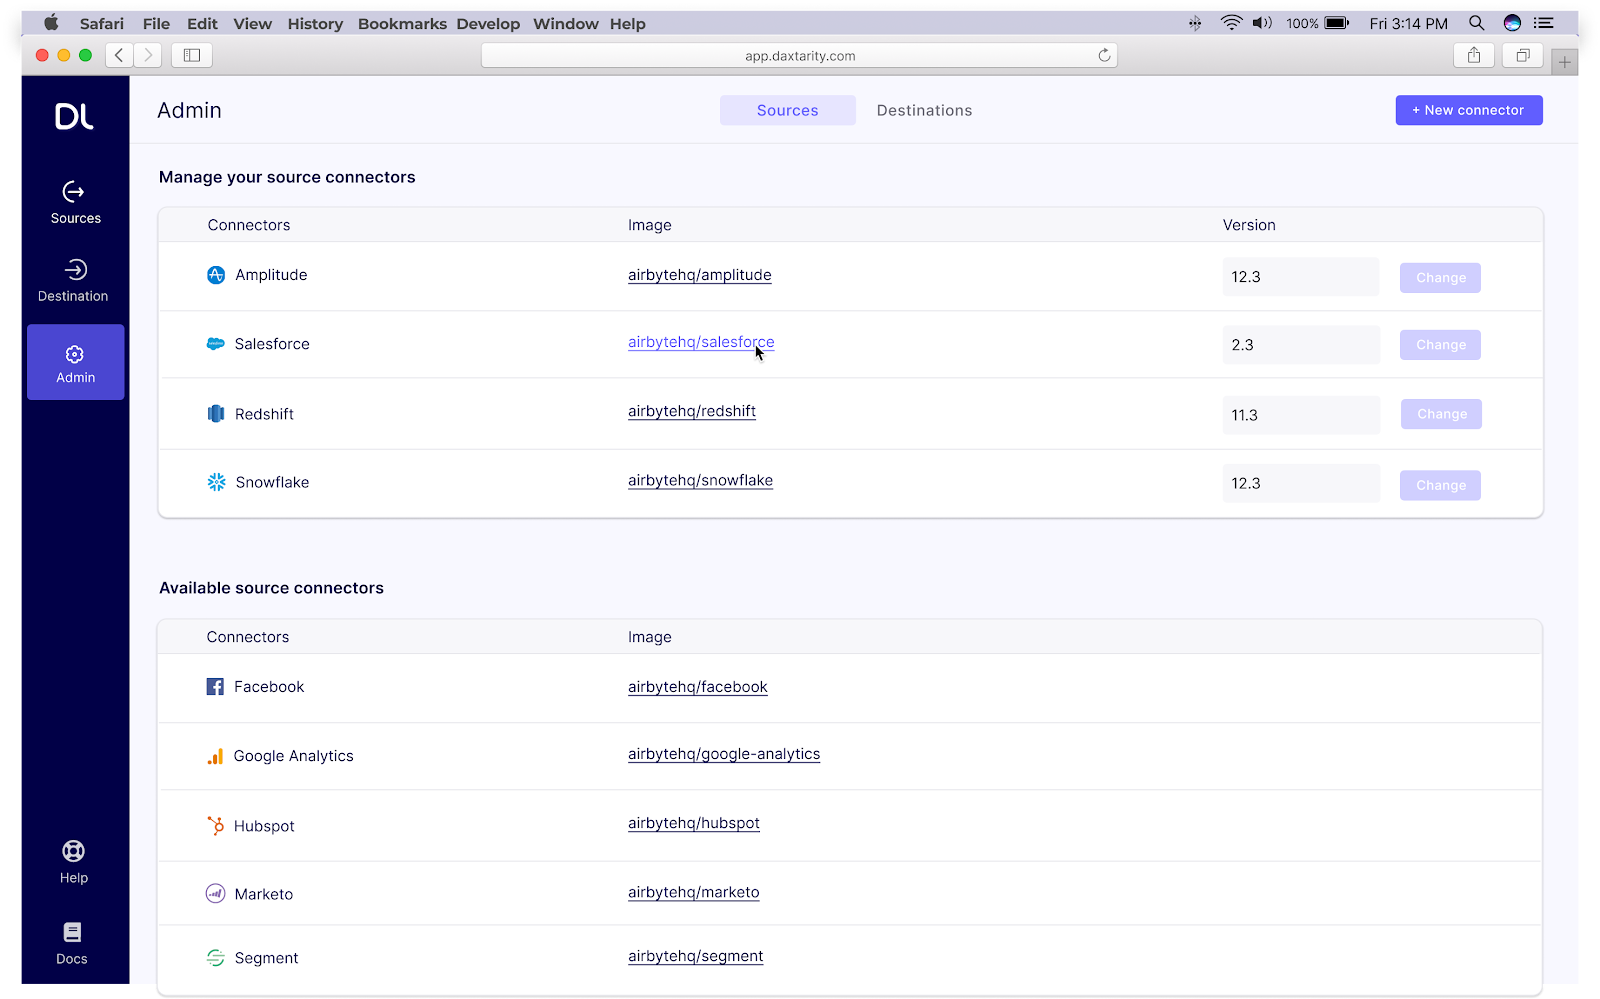
Task: Click Change for the Redshift connector
Action: (x=1441, y=414)
